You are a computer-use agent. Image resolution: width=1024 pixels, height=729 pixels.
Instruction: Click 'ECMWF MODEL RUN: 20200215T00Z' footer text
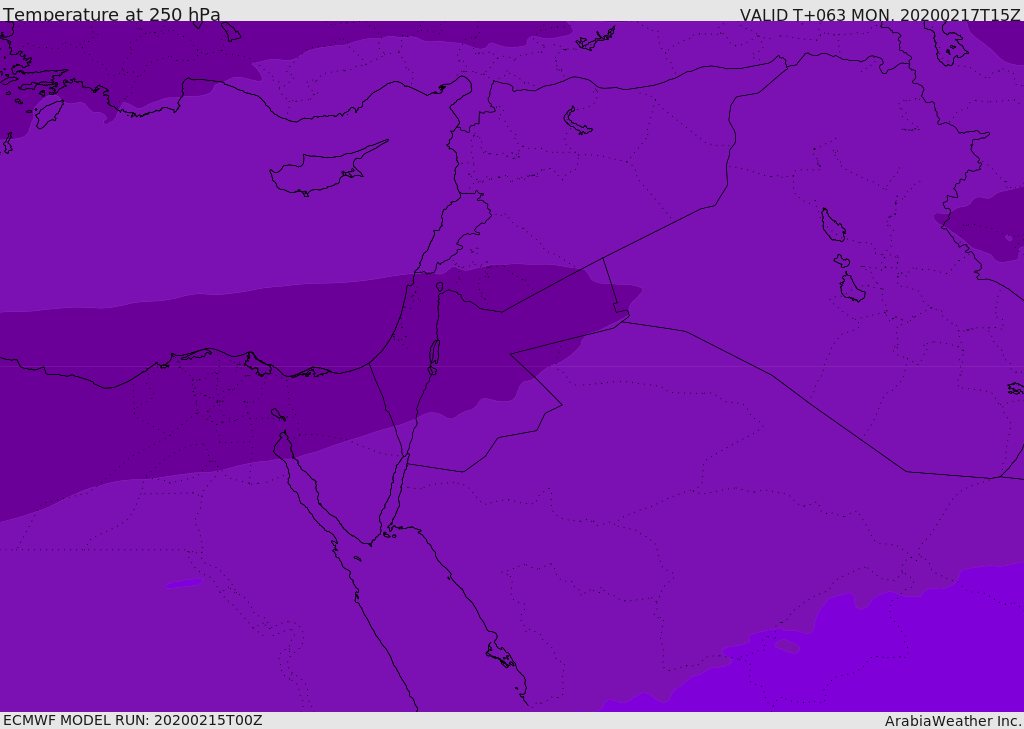(133, 720)
